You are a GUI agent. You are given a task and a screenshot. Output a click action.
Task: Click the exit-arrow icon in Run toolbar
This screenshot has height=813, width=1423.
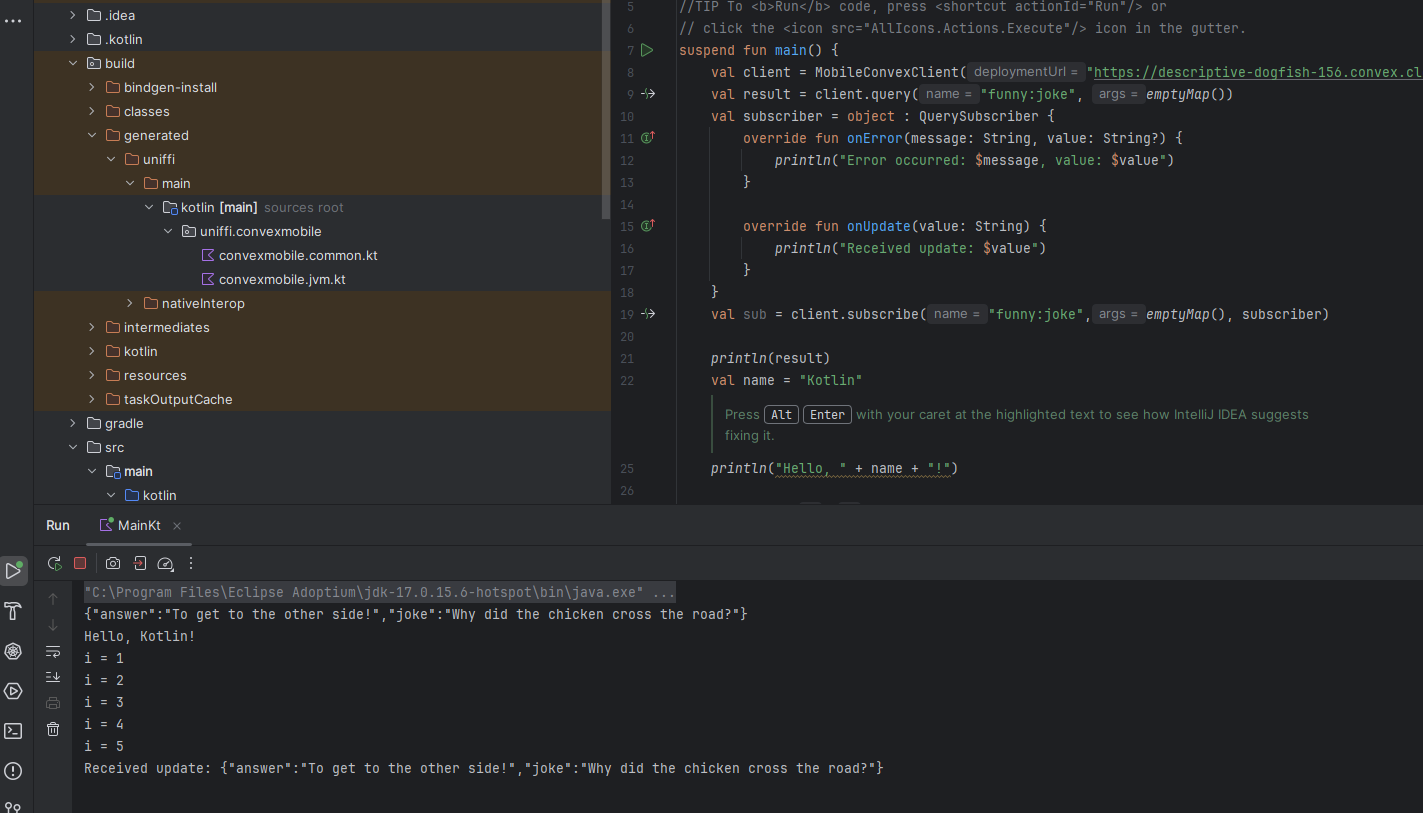(x=140, y=563)
